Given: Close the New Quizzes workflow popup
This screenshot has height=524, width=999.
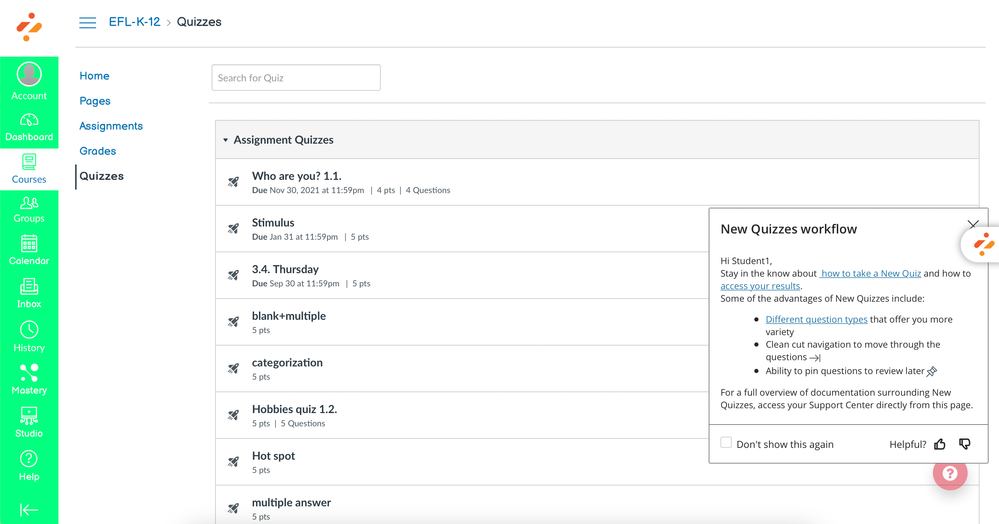Looking at the screenshot, I should tap(972, 225).
